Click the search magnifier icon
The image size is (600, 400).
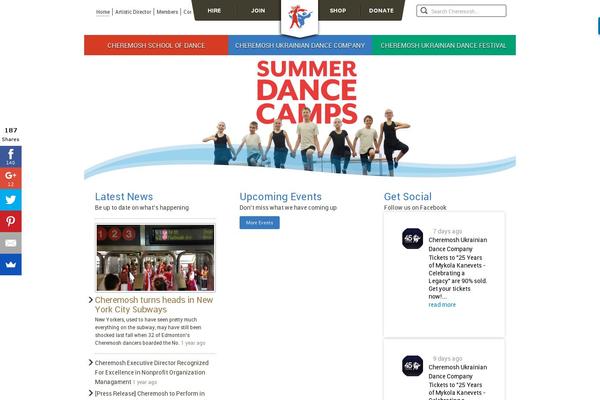(x=424, y=11)
